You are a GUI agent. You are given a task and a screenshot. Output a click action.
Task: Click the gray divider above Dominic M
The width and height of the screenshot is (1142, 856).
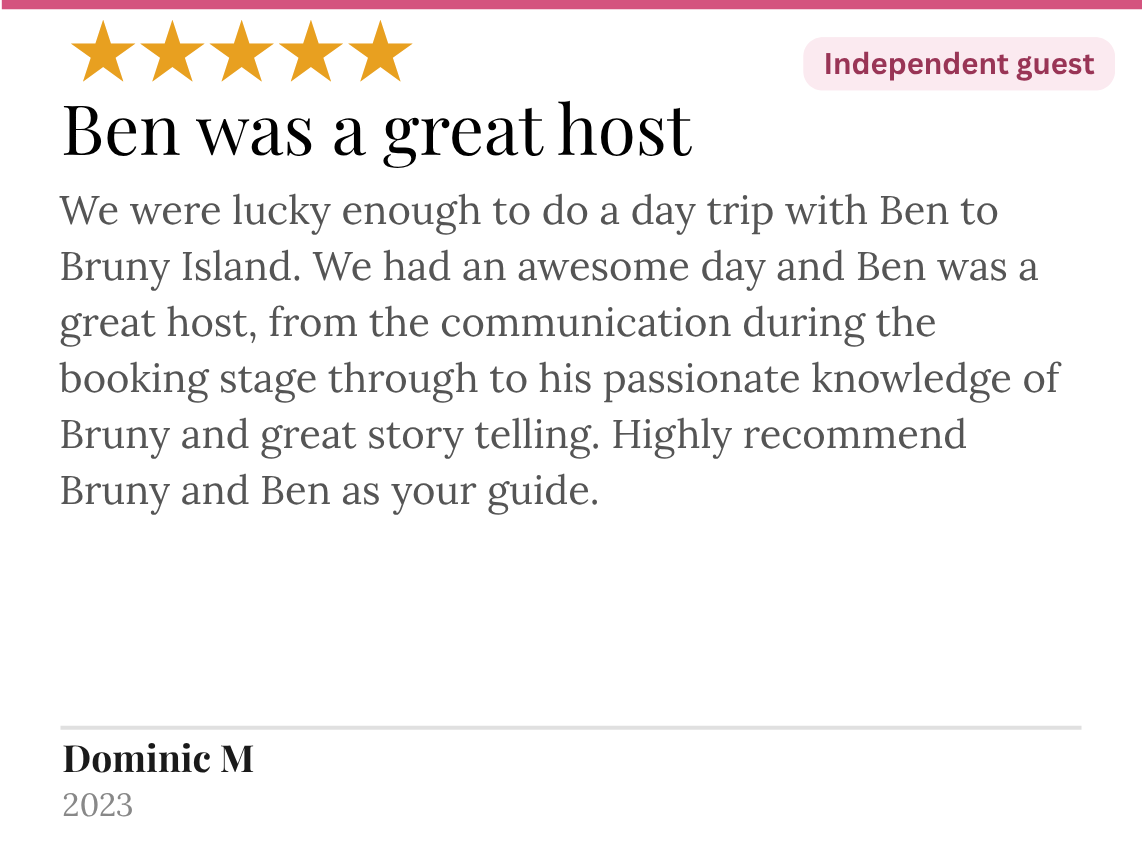tap(571, 727)
